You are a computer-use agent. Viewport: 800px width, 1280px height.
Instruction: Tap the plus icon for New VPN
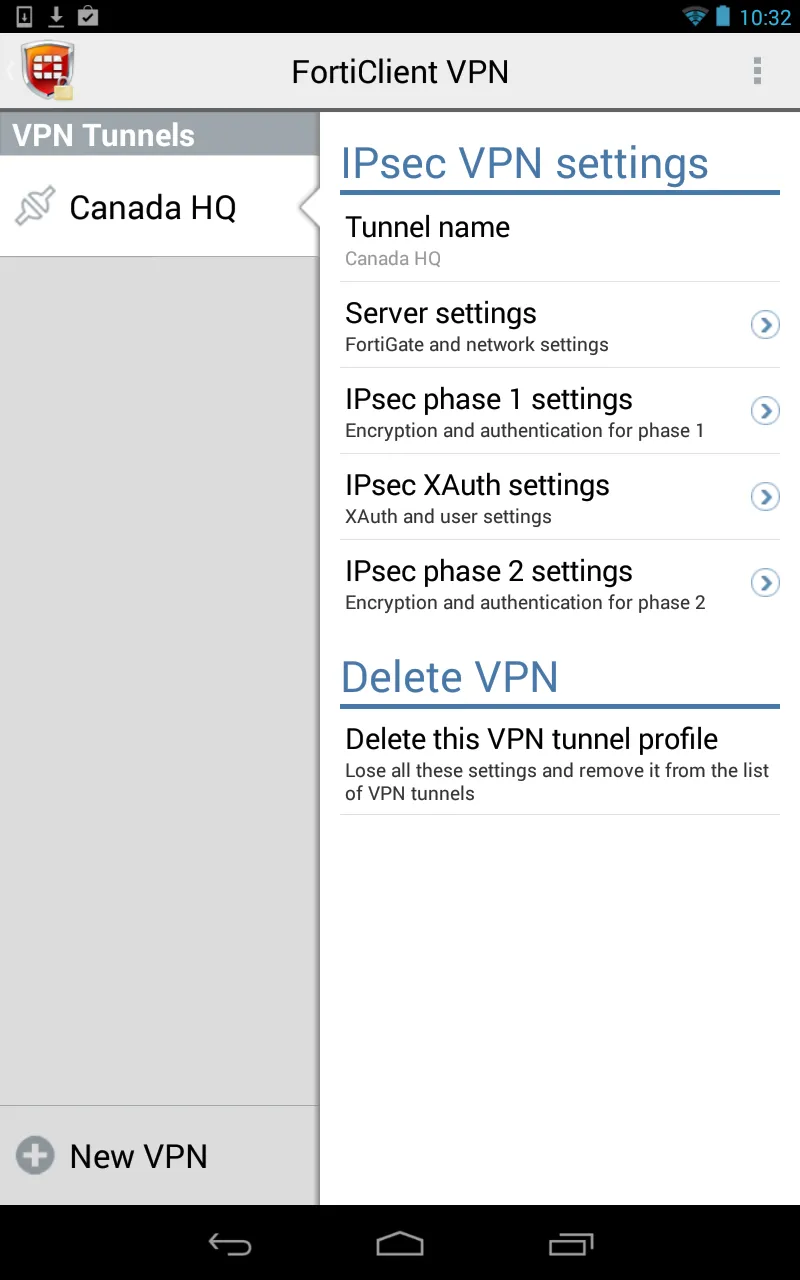(34, 1155)
